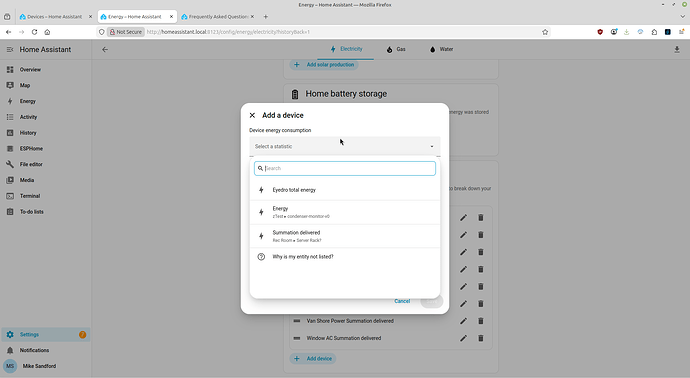Download energy data with top-right icon
This screenshot has width=690, height=378.
[x=677, y=50]
